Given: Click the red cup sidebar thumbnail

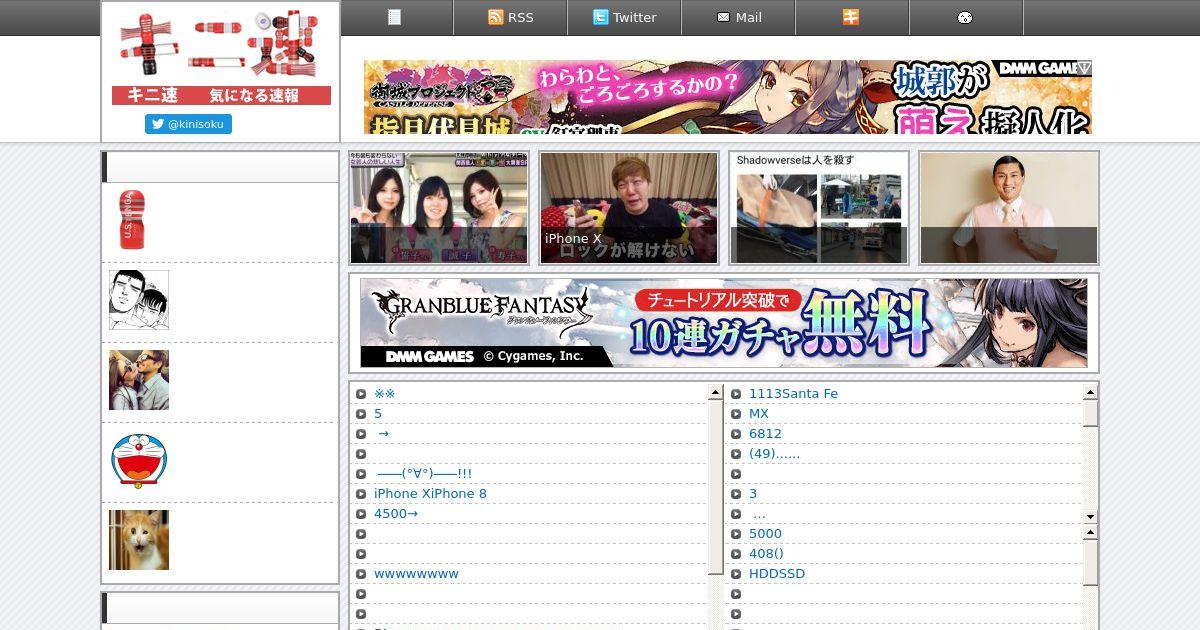Looking at the screenshot, I should tap(132, 220).
